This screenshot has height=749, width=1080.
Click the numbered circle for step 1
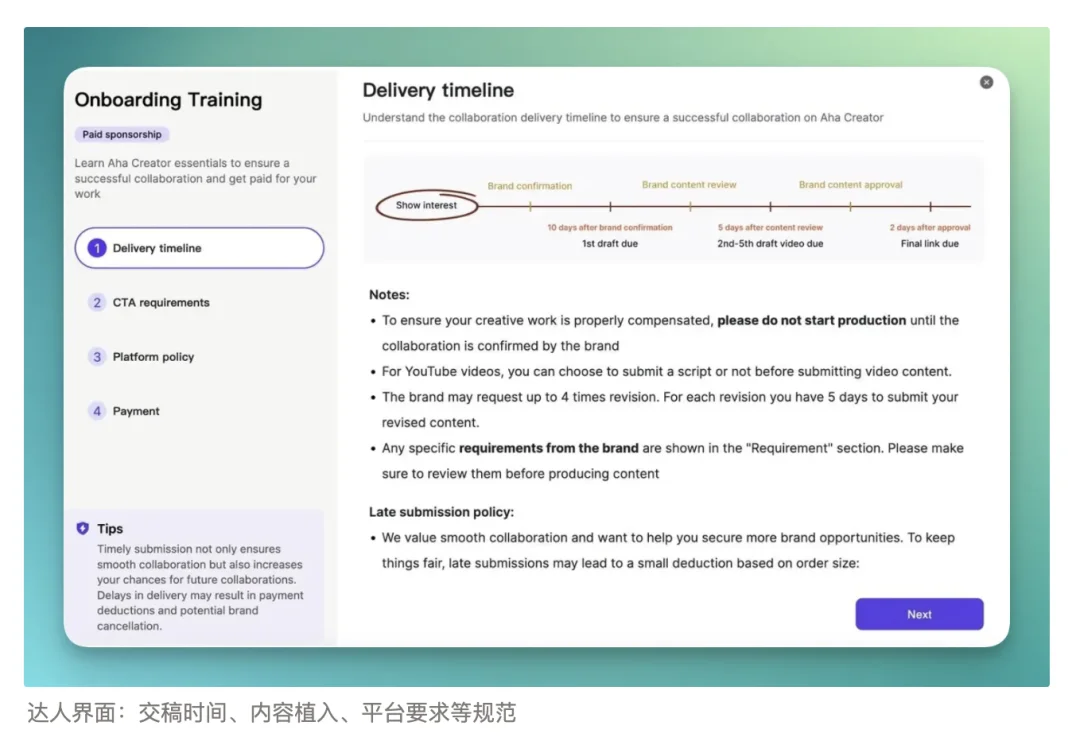point(97,247)
